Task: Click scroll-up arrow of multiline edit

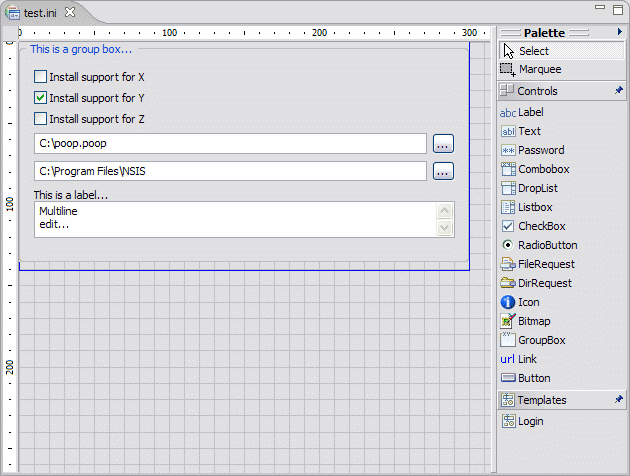Action: [x=444, y=210]
